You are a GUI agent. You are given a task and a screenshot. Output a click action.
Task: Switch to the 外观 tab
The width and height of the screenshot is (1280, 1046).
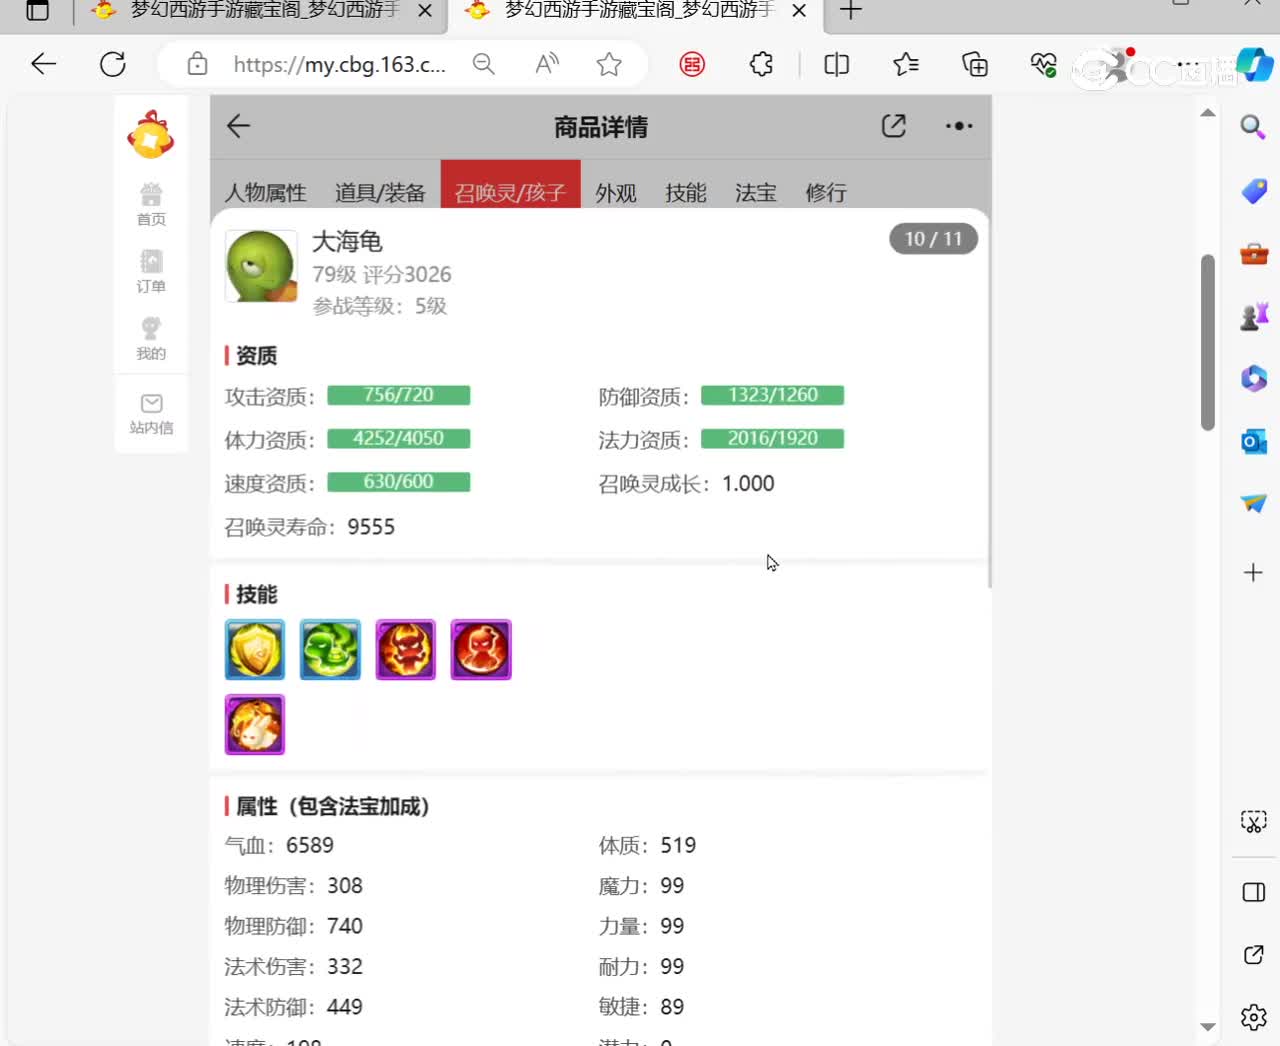tap(616, 192)
